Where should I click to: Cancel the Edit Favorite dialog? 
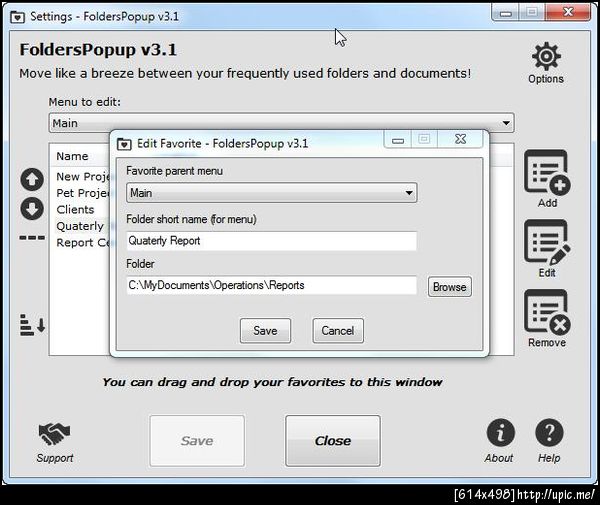click(x=338, y=331)
